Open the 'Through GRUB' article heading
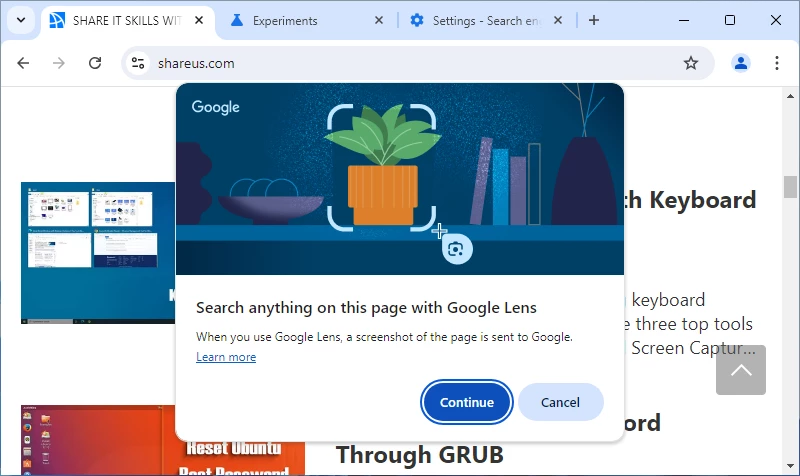Viewport: 800px width, 476px height. click(419, 455)
